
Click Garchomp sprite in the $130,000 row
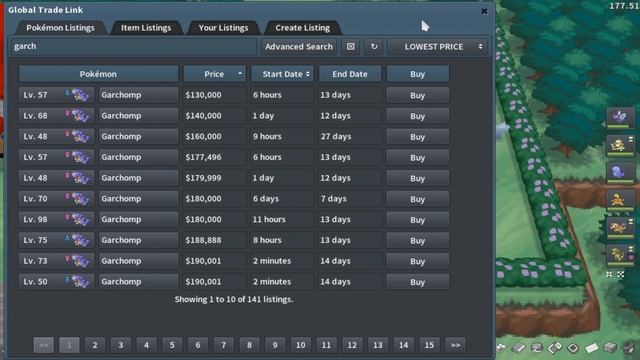(80, 95)
